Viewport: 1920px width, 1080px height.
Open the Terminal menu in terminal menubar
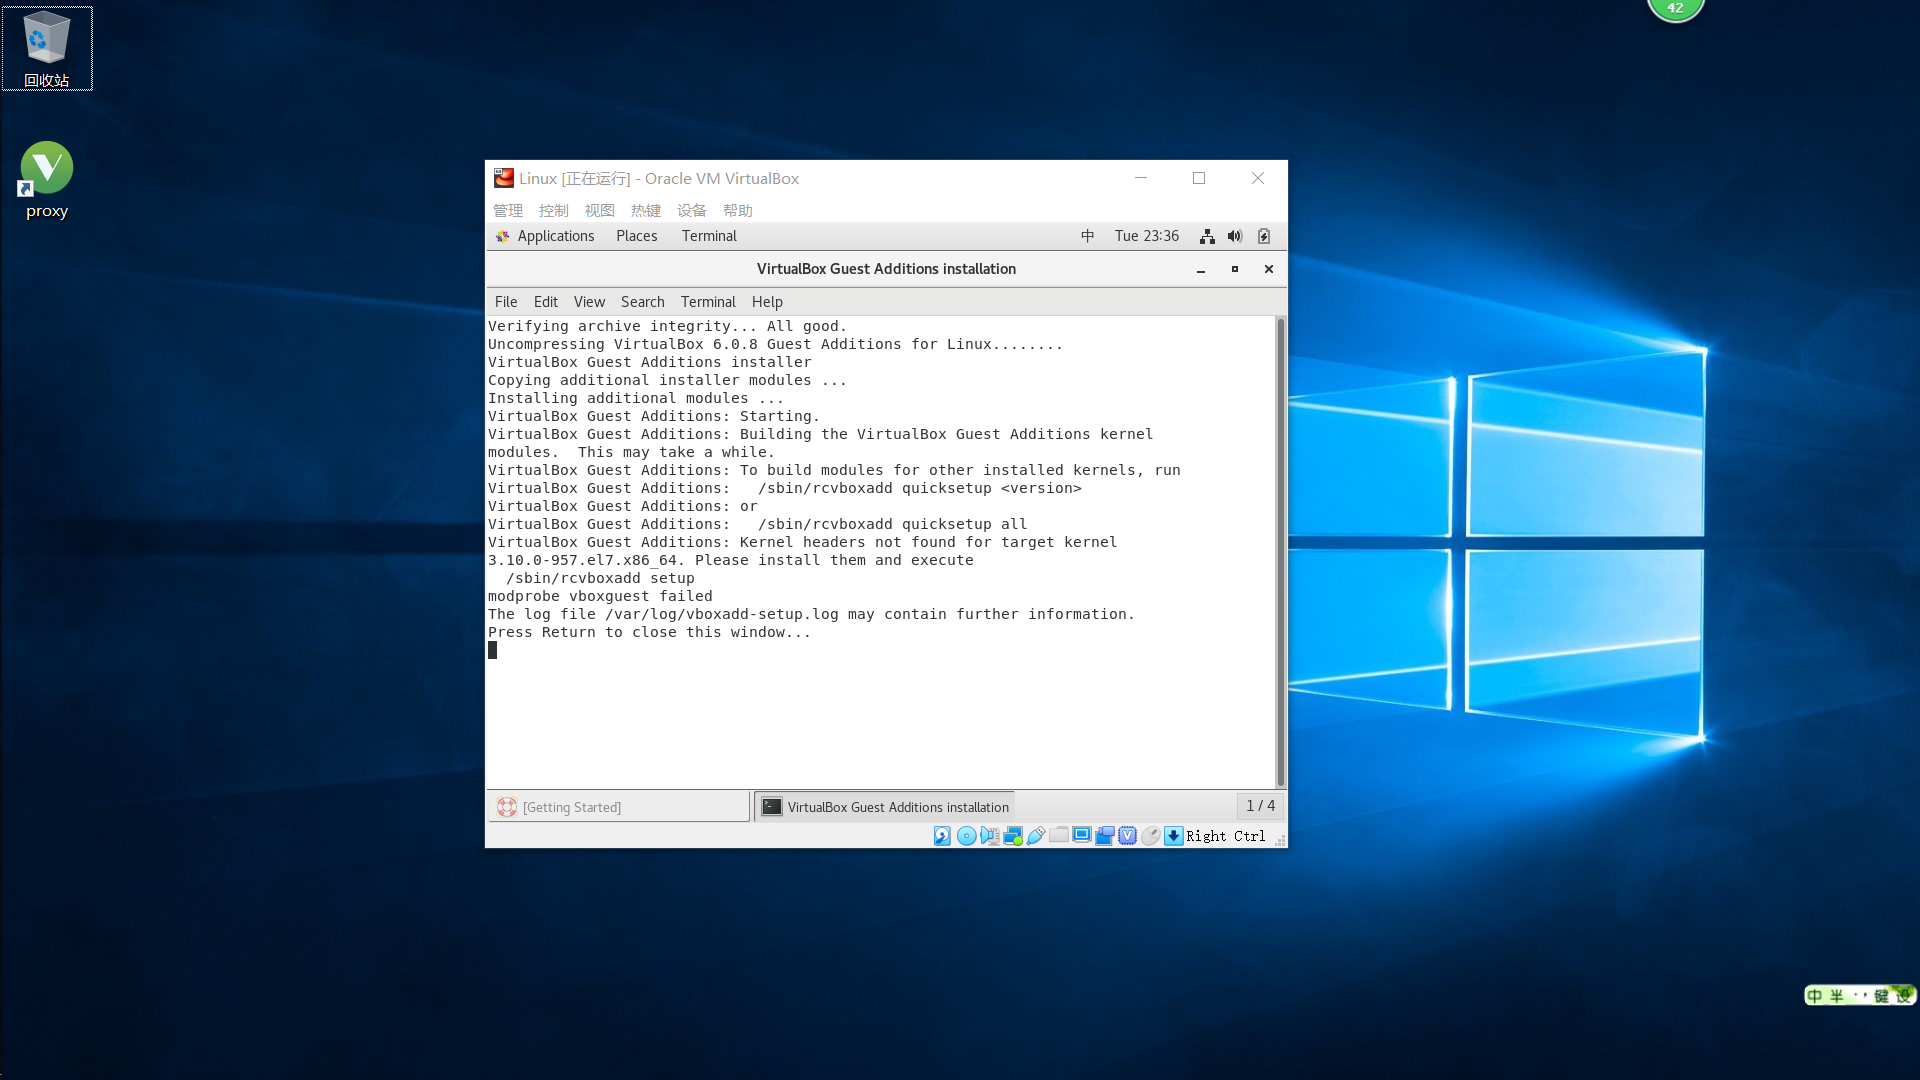[x=708, y=302]
